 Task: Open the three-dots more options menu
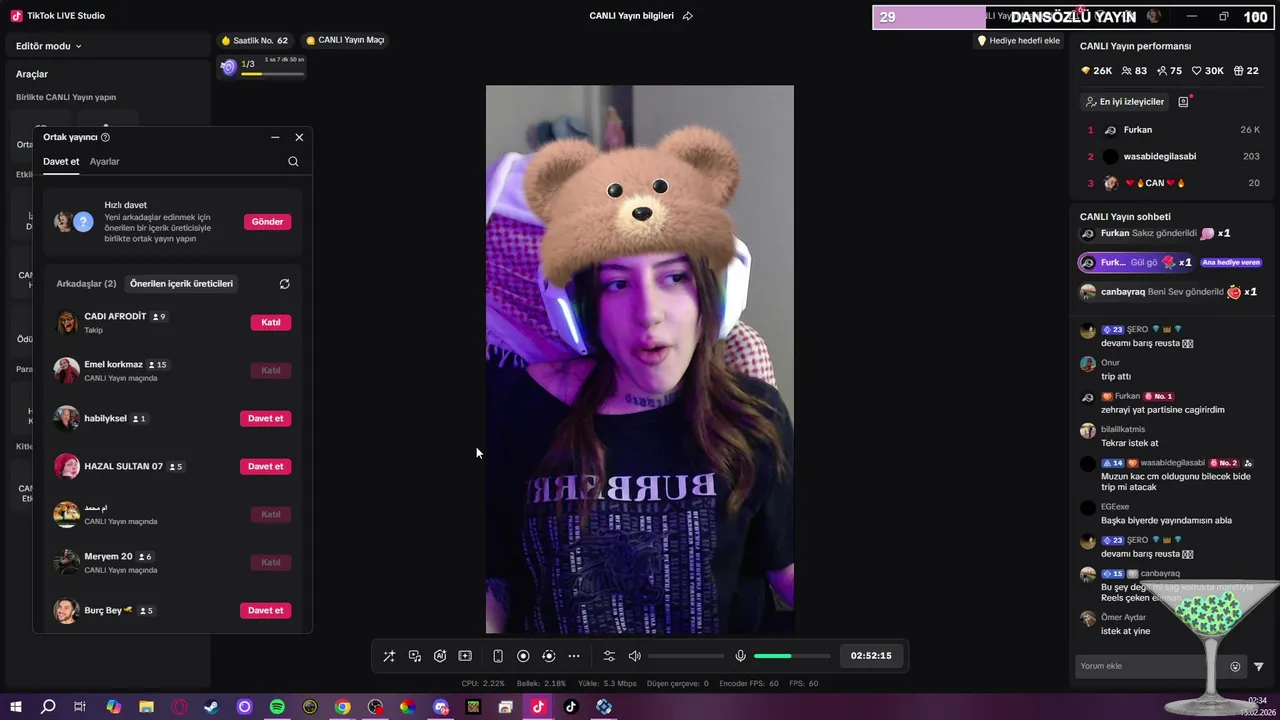[574, 656]
